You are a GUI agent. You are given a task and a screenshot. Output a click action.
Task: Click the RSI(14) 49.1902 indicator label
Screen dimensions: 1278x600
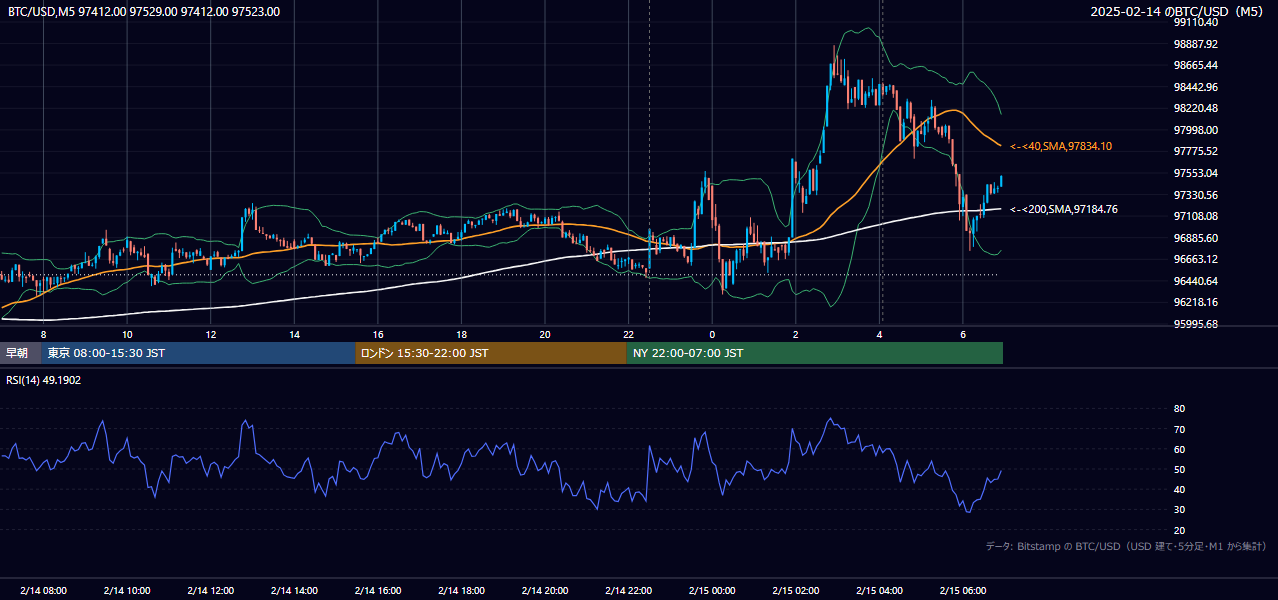pyautogui.click(x=44, y=380)
